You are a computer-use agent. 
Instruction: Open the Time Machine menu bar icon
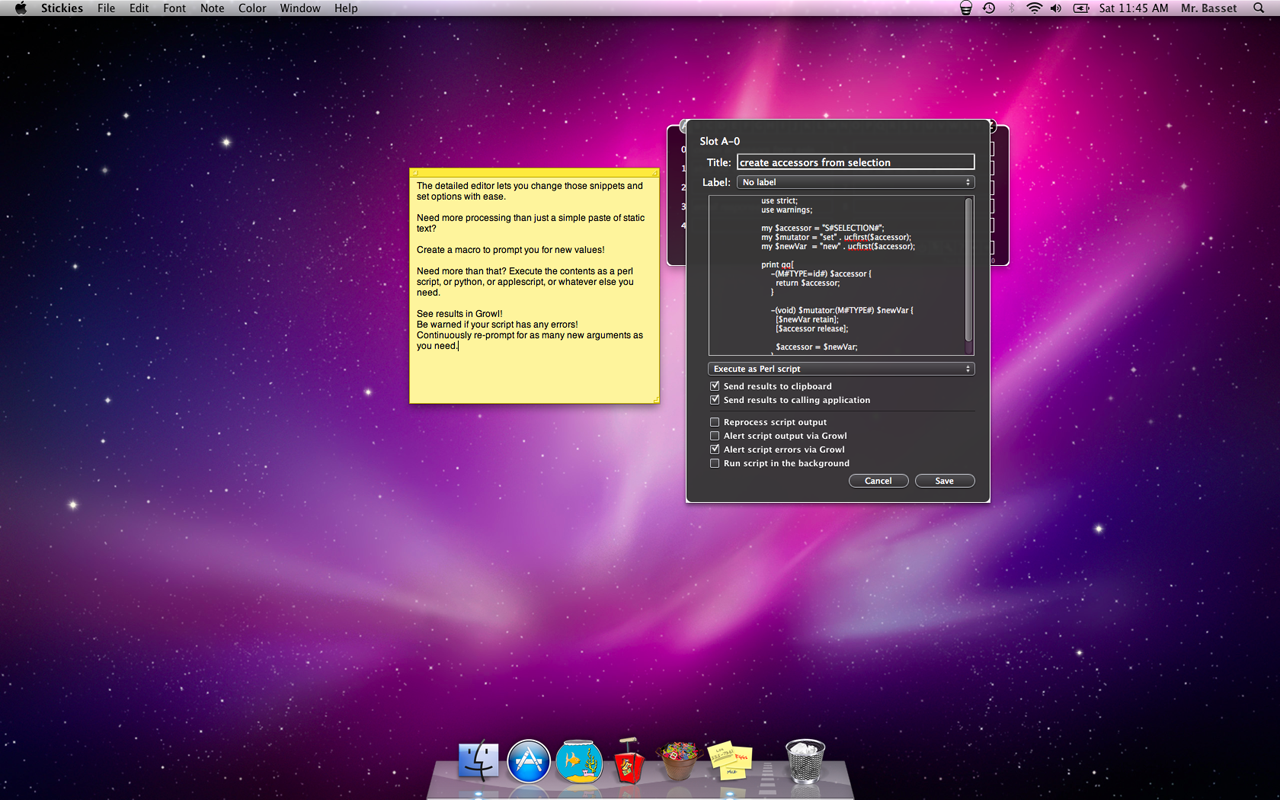[989, 8]
